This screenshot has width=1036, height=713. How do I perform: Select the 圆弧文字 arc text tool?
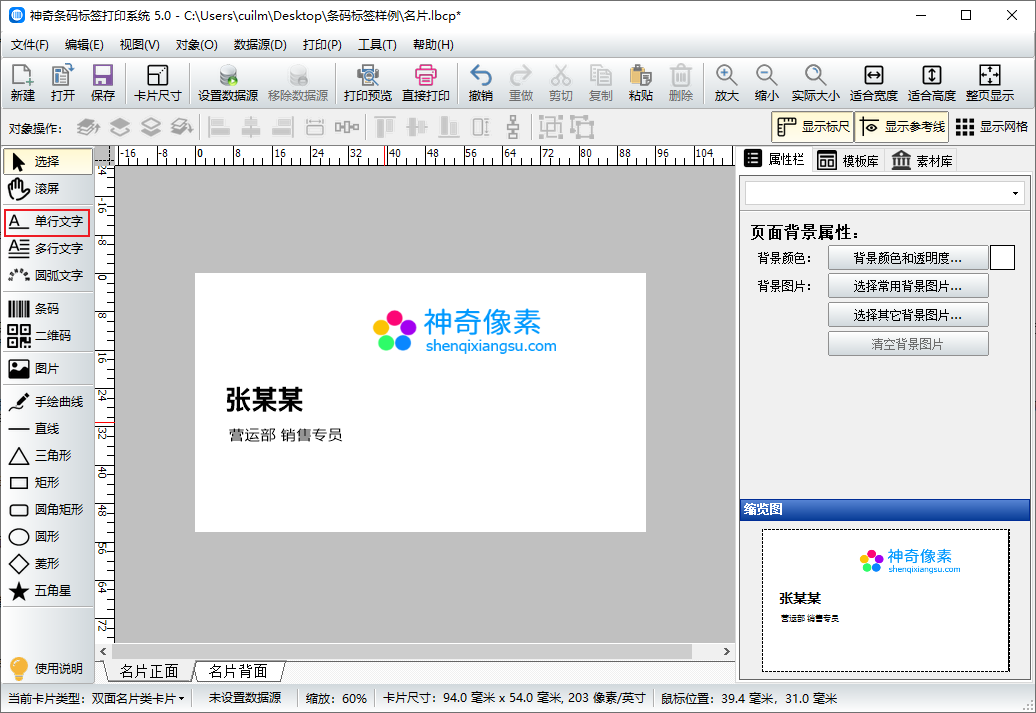click(46, 276)
